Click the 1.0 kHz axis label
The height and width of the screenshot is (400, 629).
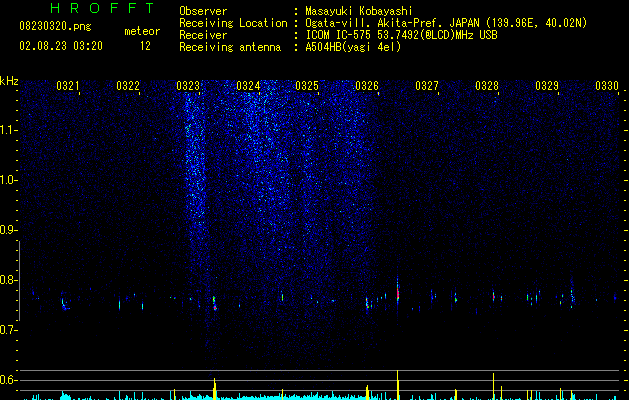[x=7, y=180]
